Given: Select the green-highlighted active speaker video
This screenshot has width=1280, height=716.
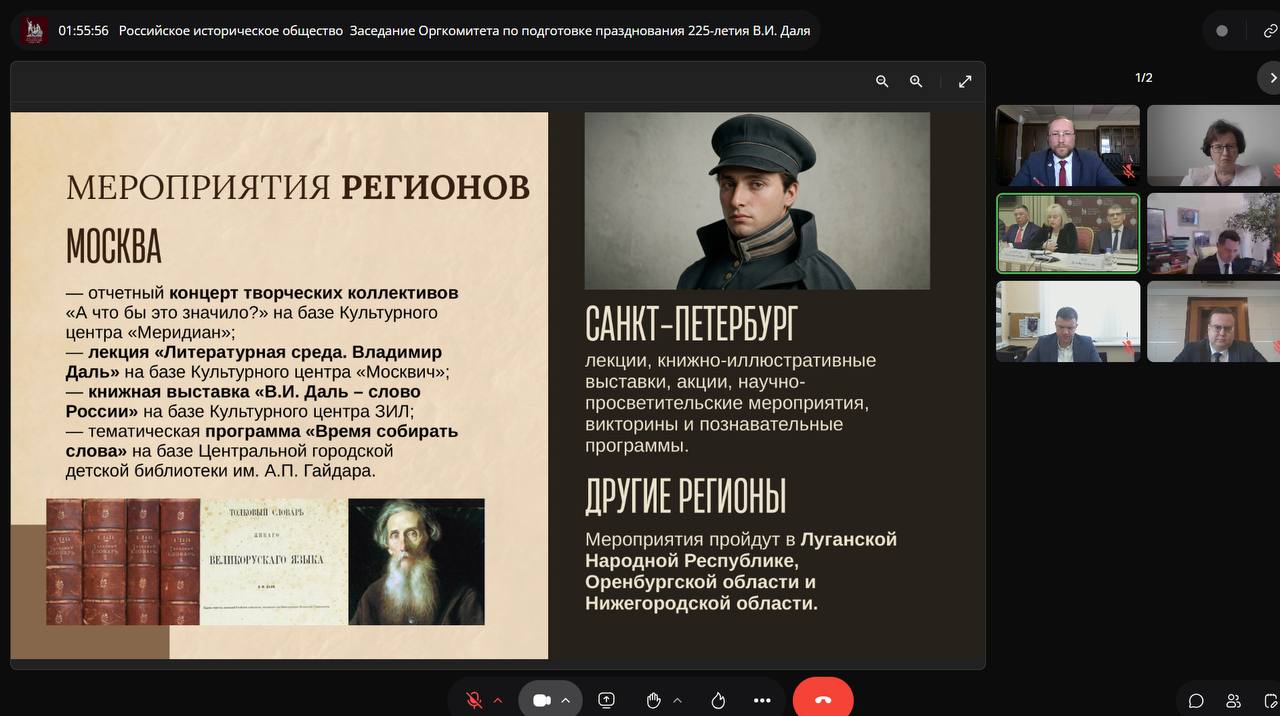Looking at the screenshot, I should (x=1068, y=233).
